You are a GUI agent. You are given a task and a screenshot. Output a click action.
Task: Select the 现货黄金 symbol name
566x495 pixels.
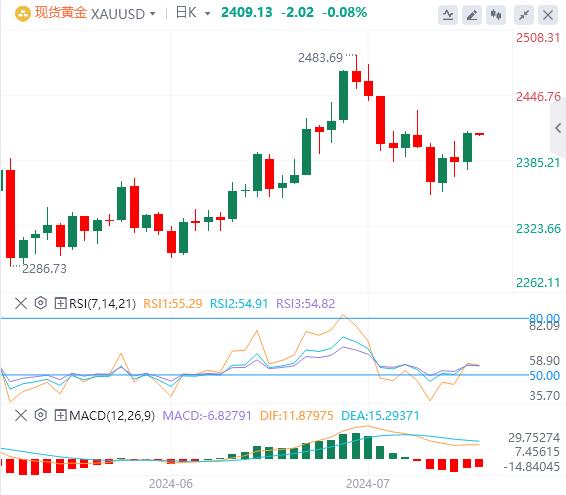[x=61, y=13]
